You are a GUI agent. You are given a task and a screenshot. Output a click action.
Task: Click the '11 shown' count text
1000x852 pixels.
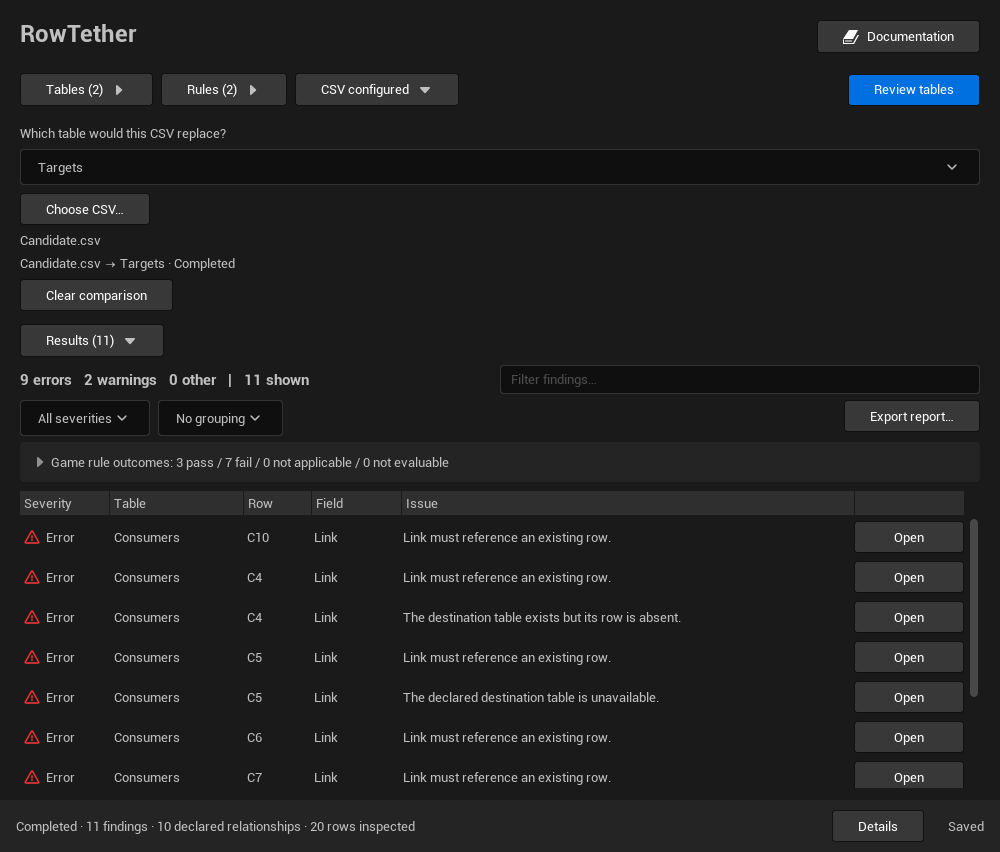click(x=277, y=380)
